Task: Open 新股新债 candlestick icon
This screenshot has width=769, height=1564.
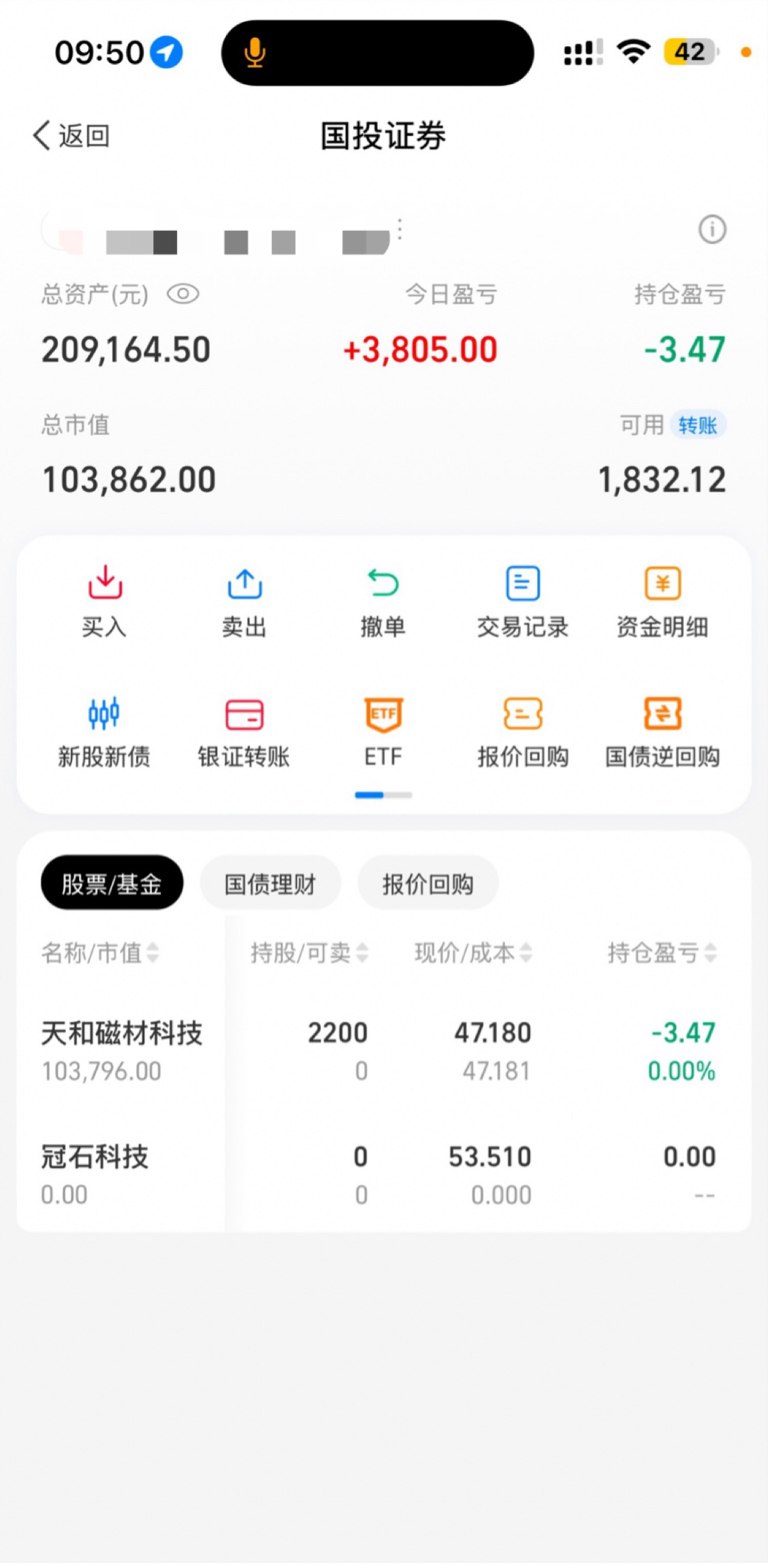Action: [x=104, y=714]
